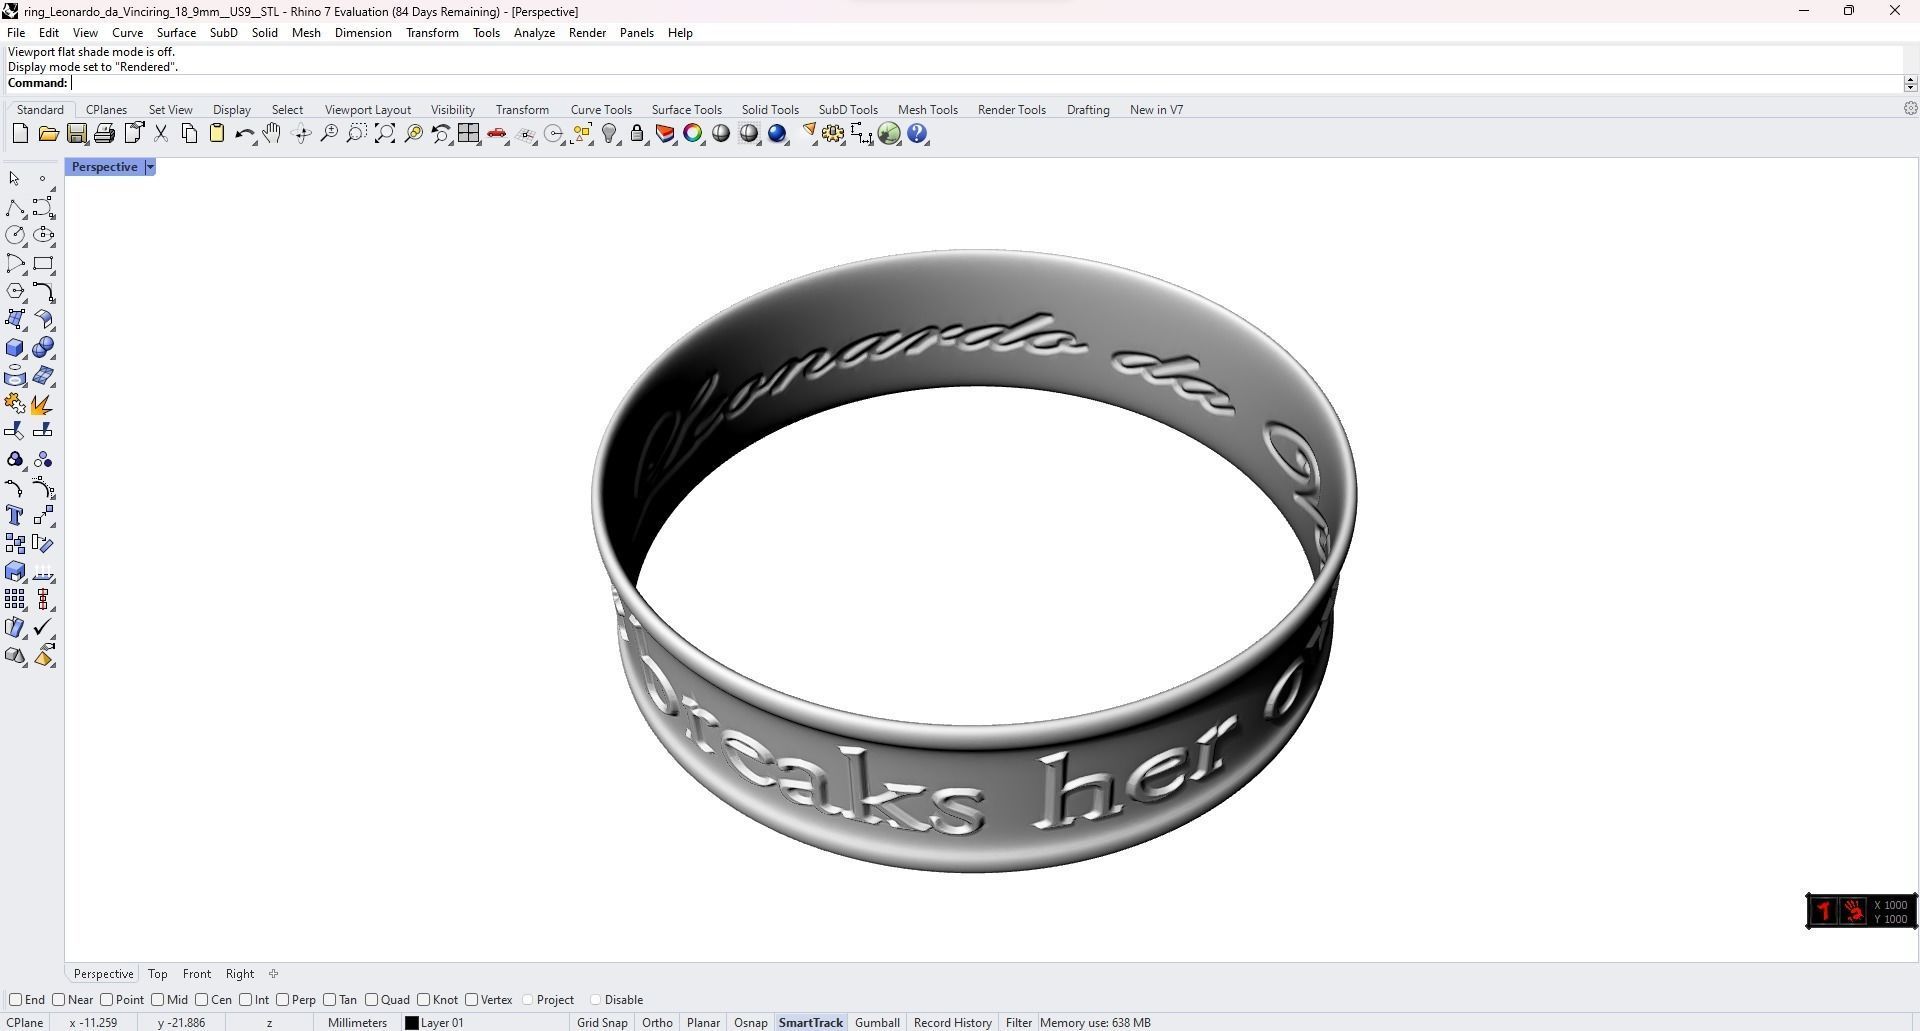
Task: Click the Paste clipboard icon
Action: 216,134
